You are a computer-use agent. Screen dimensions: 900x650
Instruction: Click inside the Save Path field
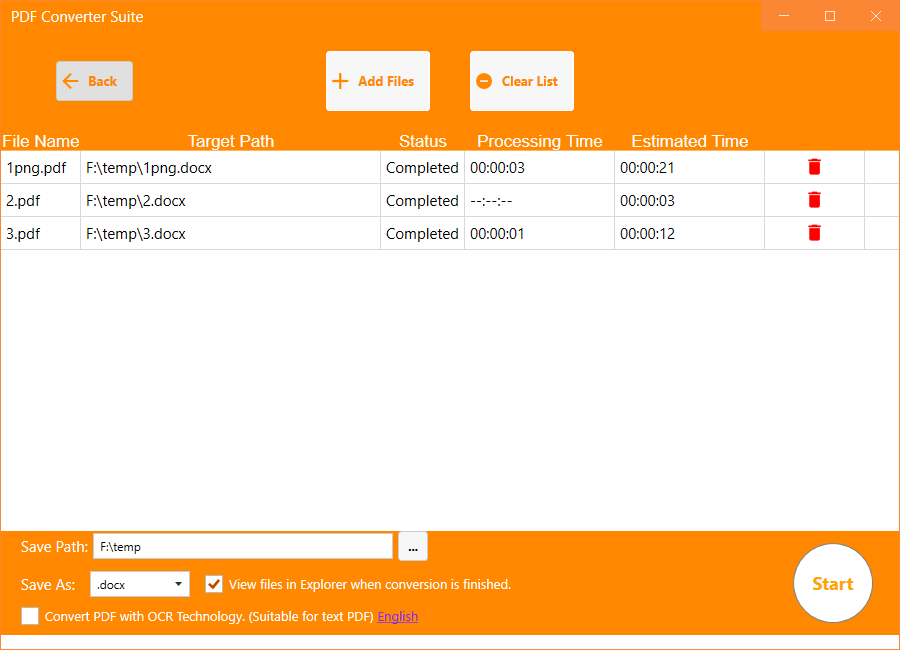[243, 546]
